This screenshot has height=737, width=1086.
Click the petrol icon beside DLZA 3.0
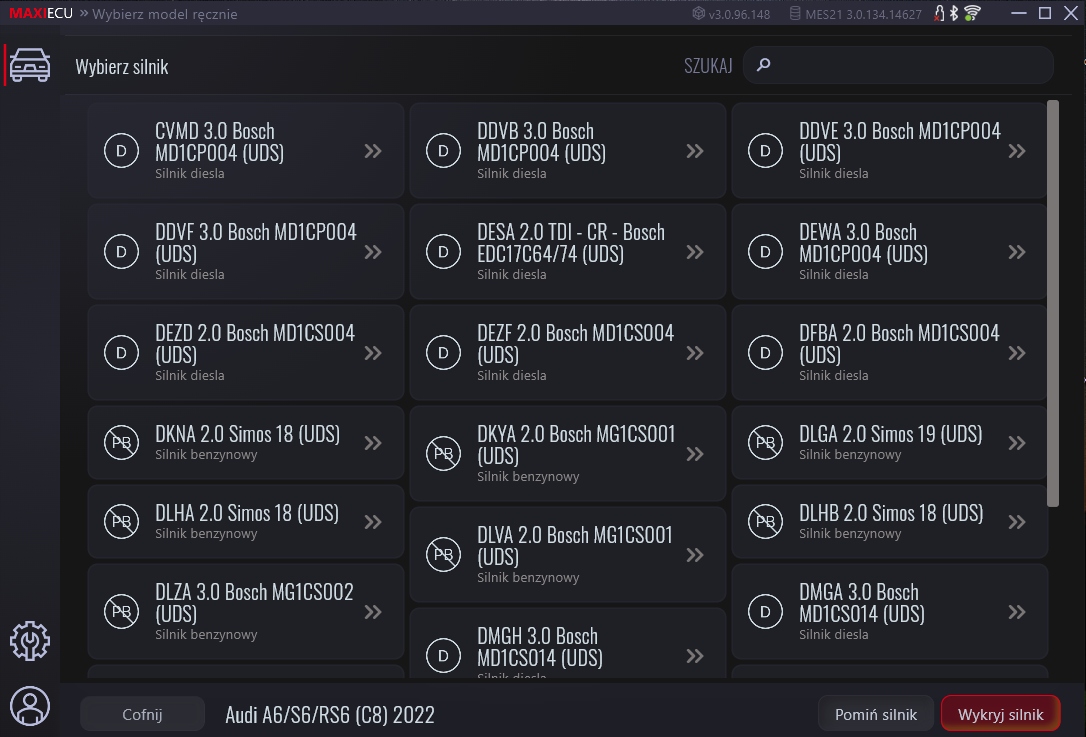pyautogui.click(x=122, y=612)
